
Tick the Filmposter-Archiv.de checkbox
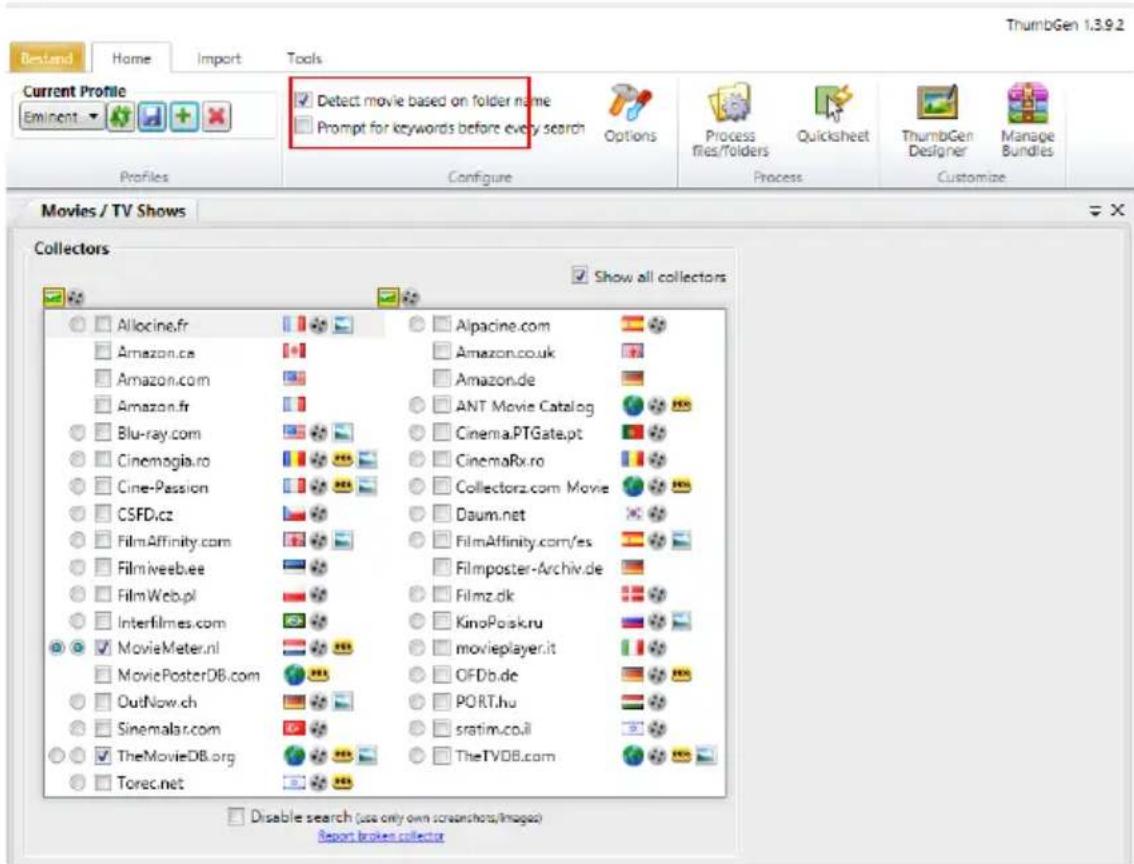tap(441, 568)
